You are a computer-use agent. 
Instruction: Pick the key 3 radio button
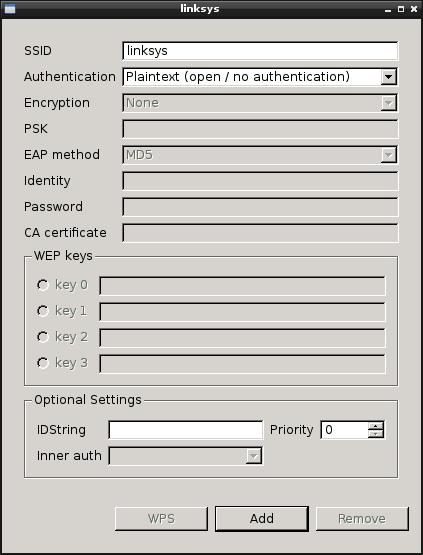coord(43,363)
